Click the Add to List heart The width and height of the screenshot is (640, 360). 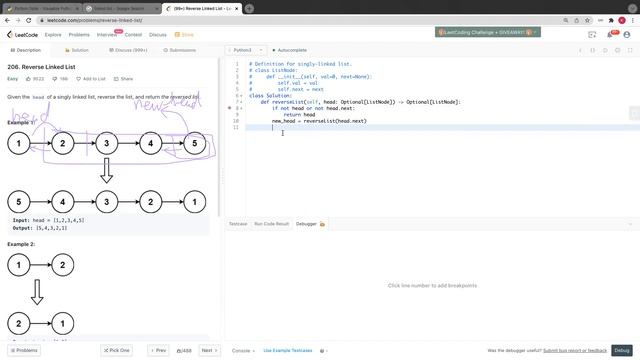[78, 79]
